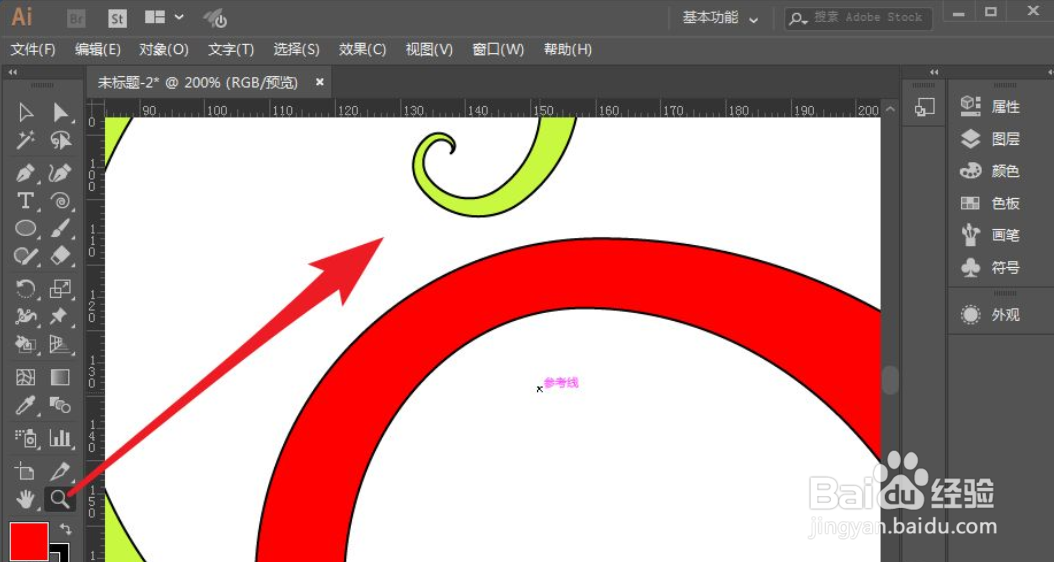The height and width of the screenshot is (562, 1054).
Task: Select the Type tool
Action: coord(26,200)
